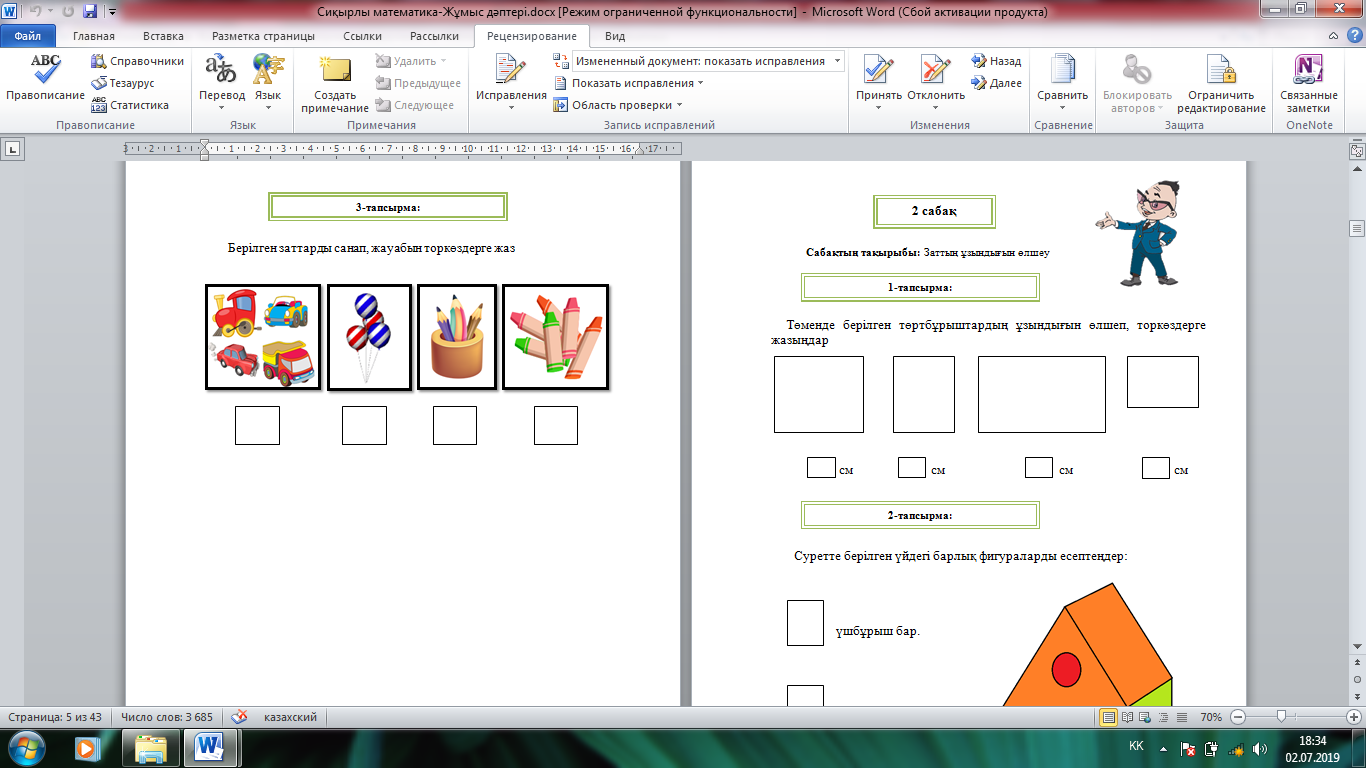
Task: Open the Разметка страницы tab
Action: point(265,36)
